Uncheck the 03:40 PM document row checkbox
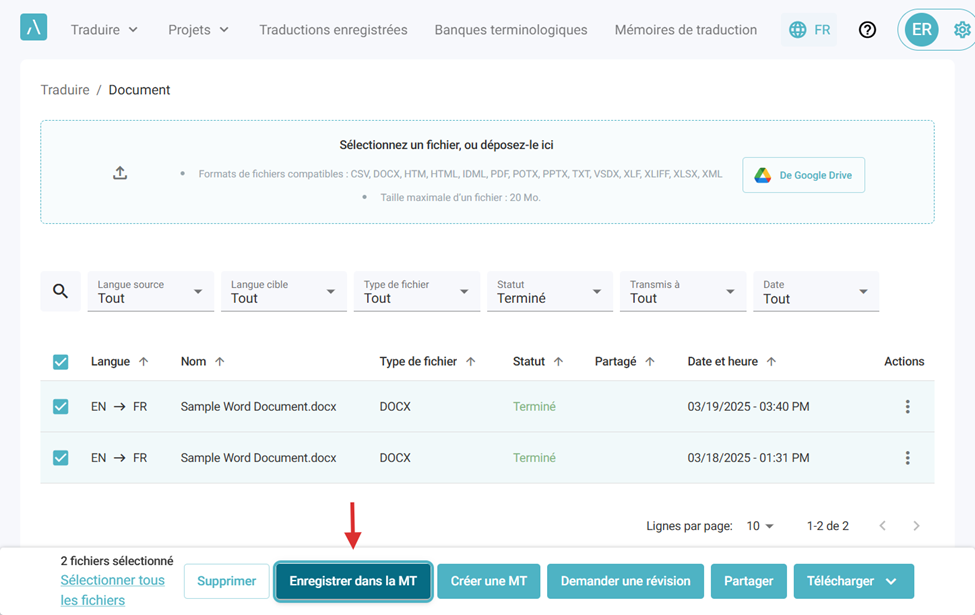 (x=60, y=407)
